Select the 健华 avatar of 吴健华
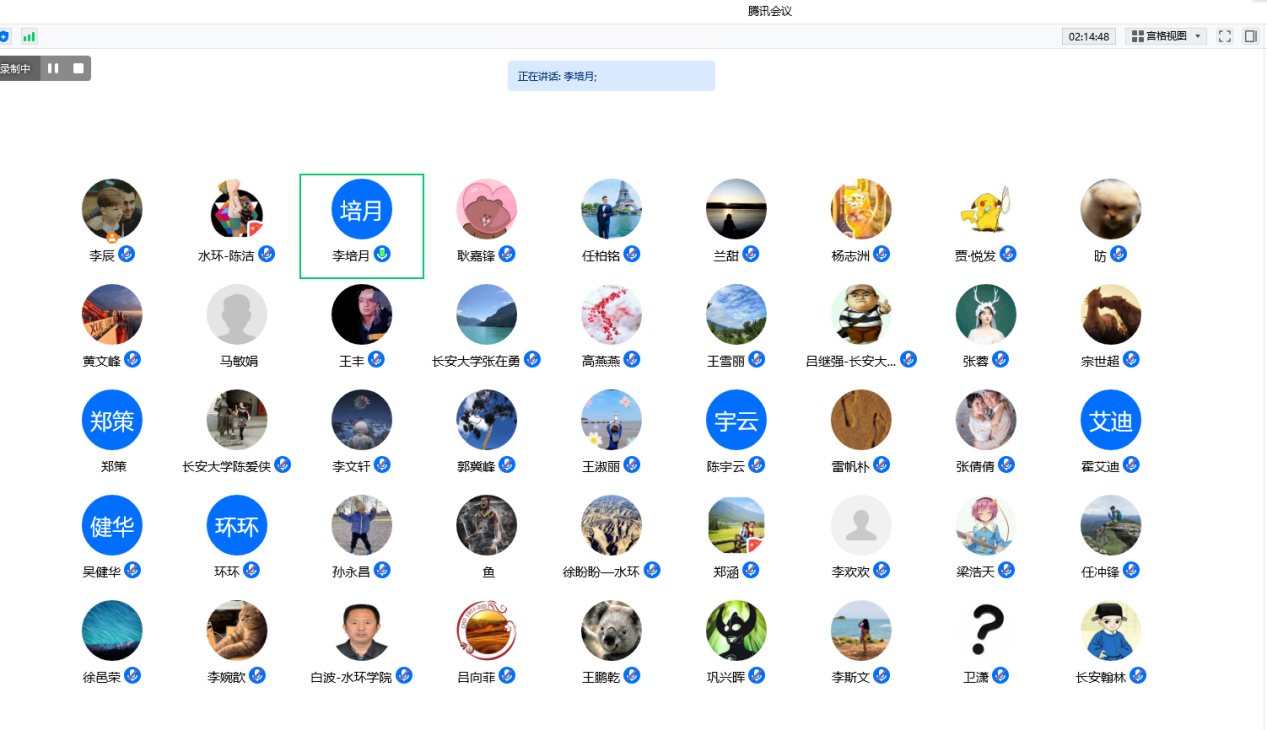Image resolution: width=1267 pixels, height=730 pixels. pos(112,525)
